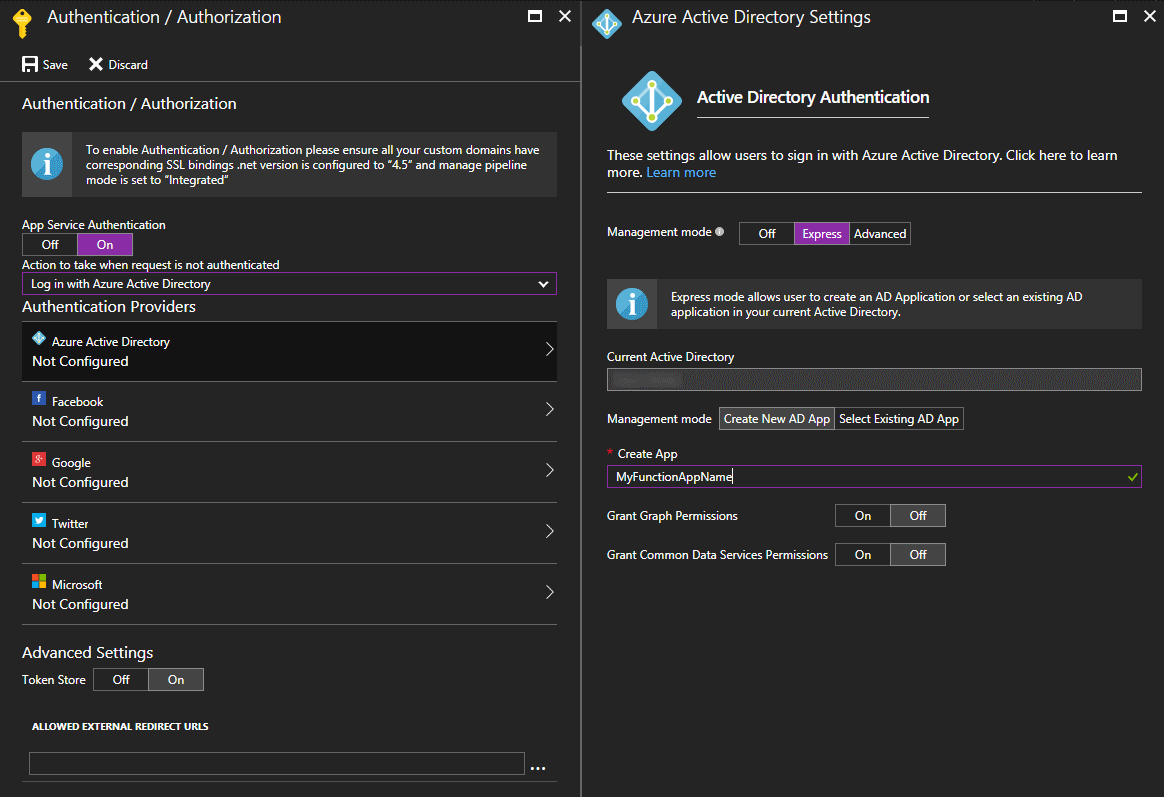Viewport: 1164px width, 797px height.
Task: Click the blue info icon in Authentication notice
Action: (x=47, y=164)
